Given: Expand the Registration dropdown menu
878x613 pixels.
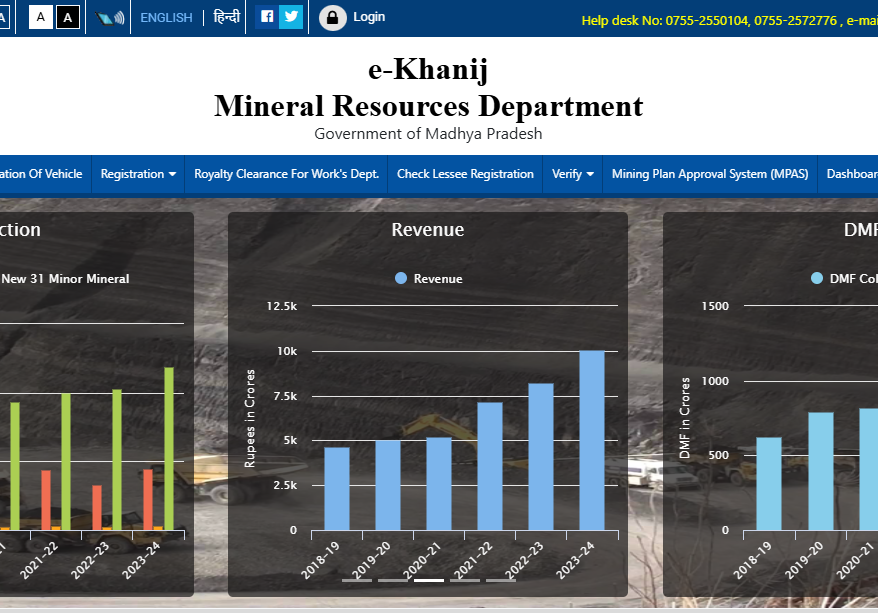Looking at the screenshot, I should [138, 174].
